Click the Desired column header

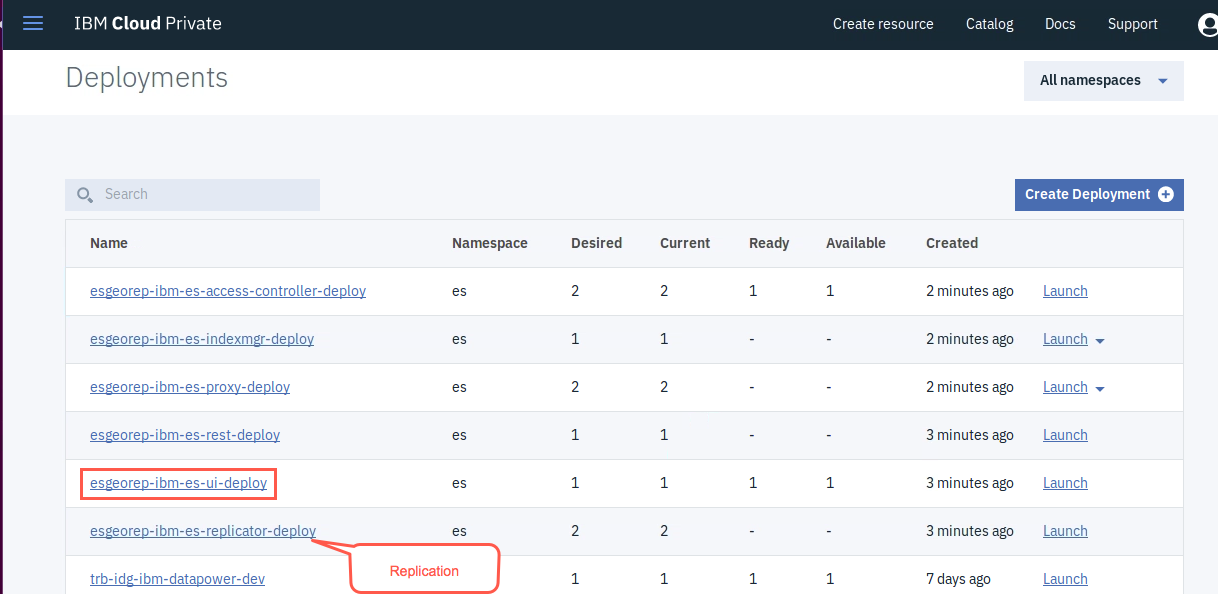point(596,243)
